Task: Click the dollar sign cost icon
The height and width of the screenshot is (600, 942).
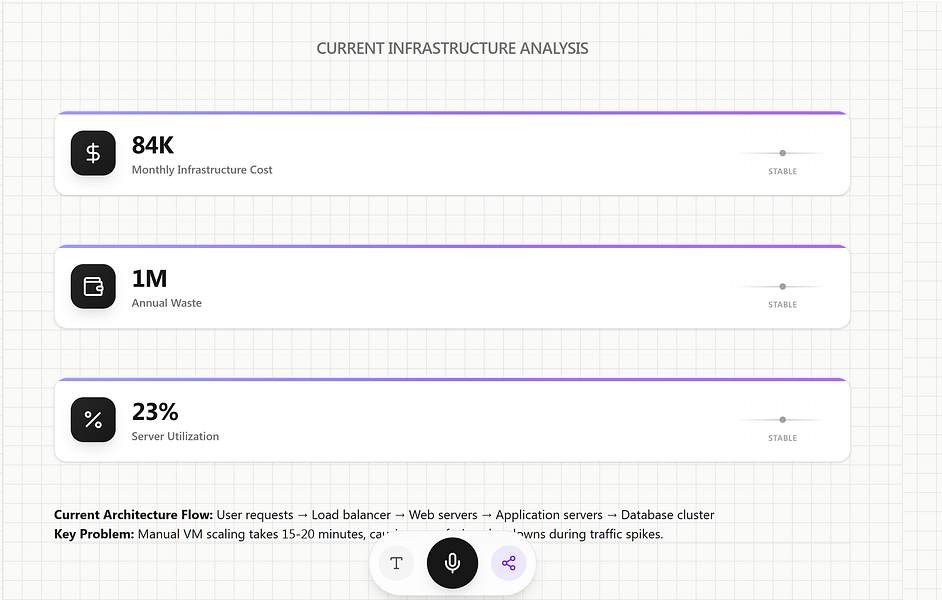Action: (x=93, y=153)
